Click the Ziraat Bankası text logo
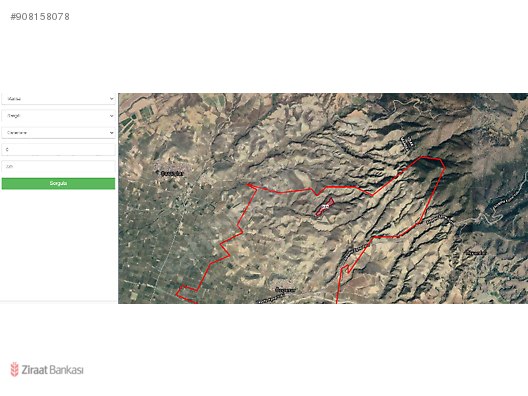This screenshot has width=528, height=396. point(52,370)
